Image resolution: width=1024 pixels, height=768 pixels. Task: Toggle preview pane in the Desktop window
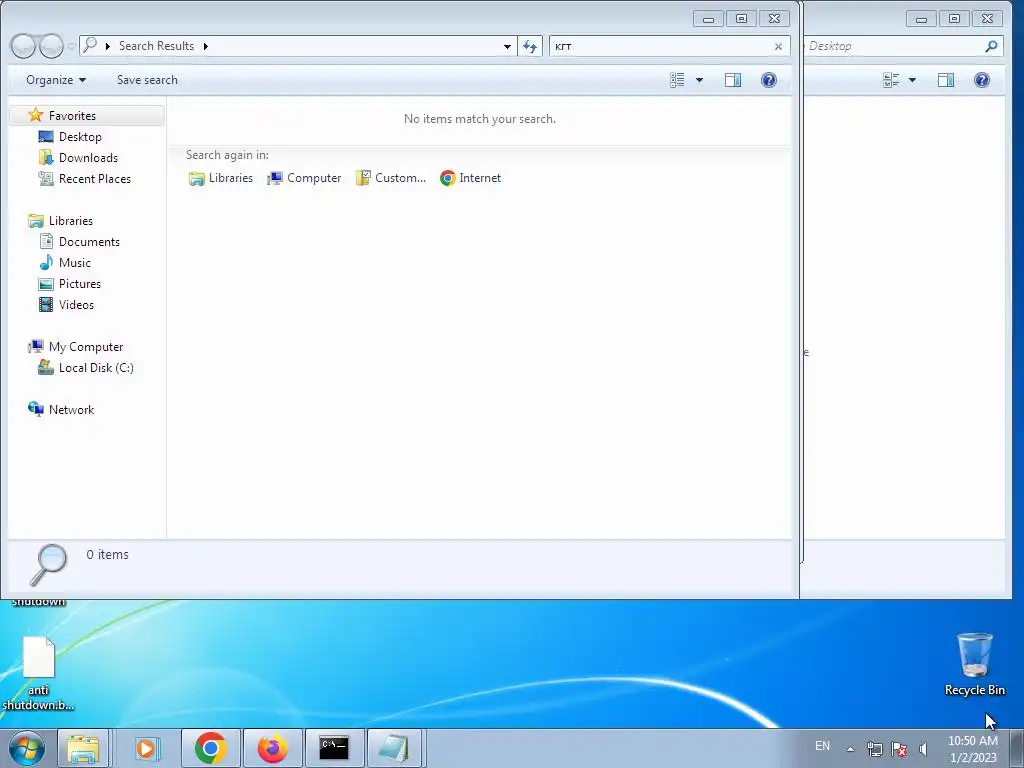pos(946,80)
